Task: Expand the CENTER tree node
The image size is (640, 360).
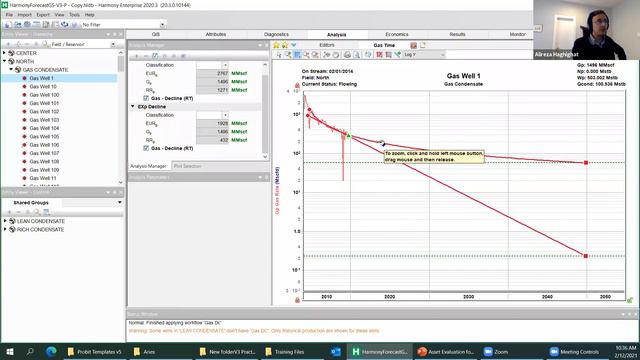Action: 4,53
